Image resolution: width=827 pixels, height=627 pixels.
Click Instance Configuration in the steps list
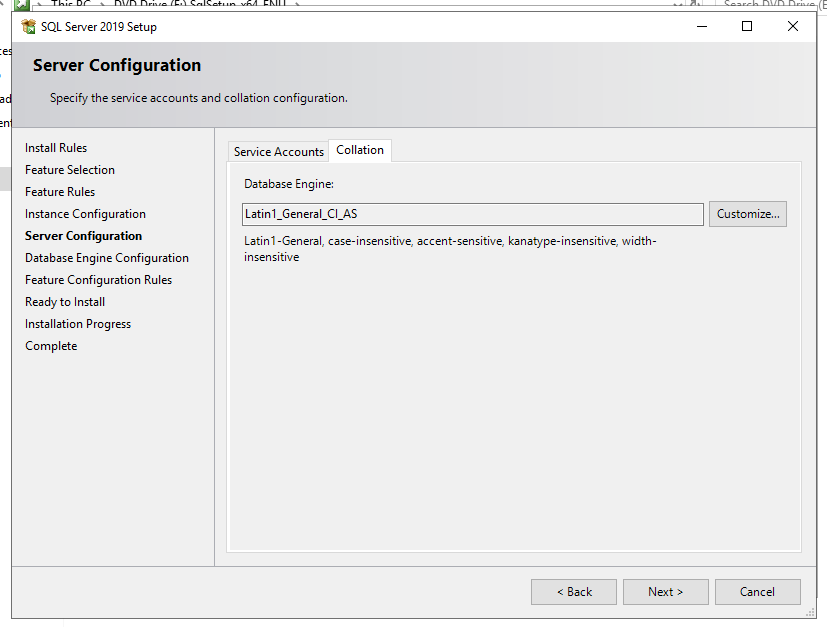click(85, 214)
